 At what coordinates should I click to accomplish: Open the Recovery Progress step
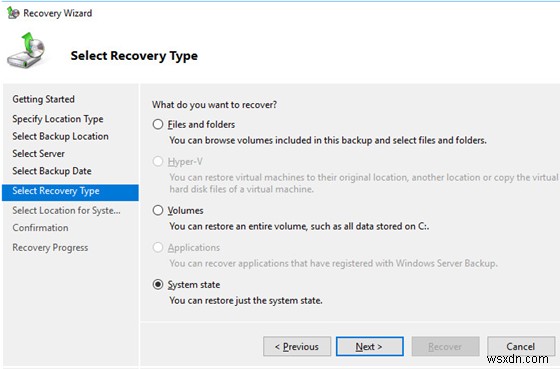click(50, 248)
